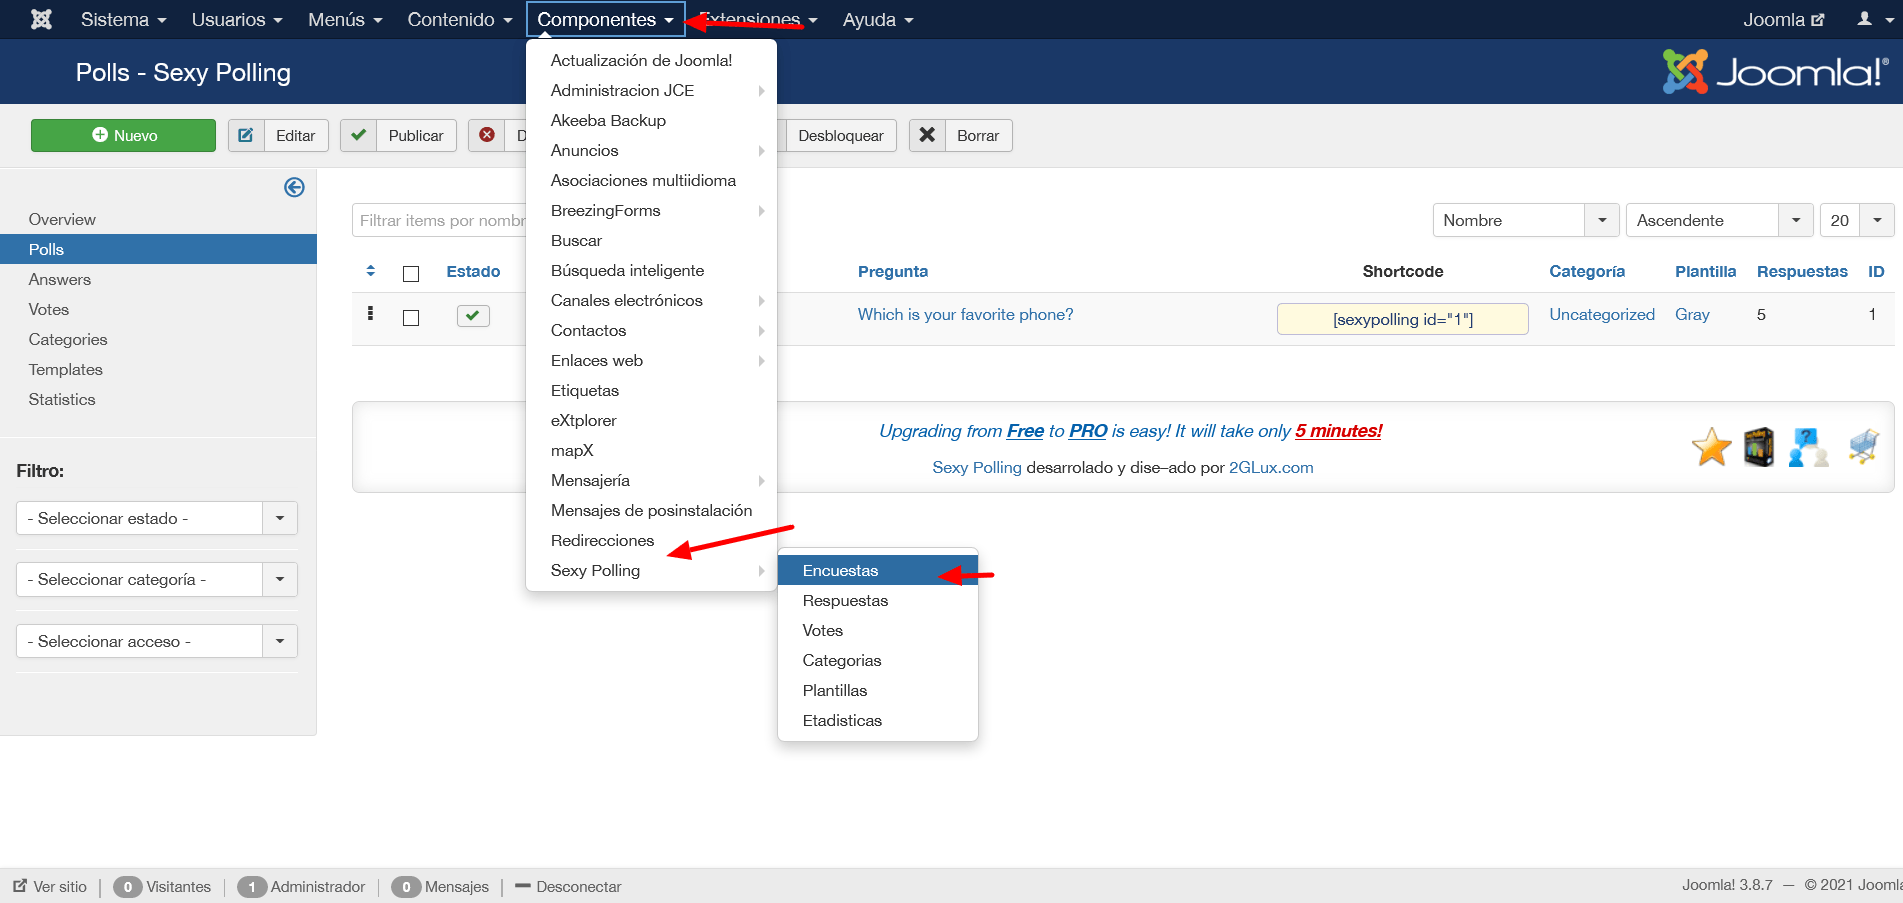Select Respuestas in Sexy Polling submenu
The image size is (1903, 903).
[878, 600]
